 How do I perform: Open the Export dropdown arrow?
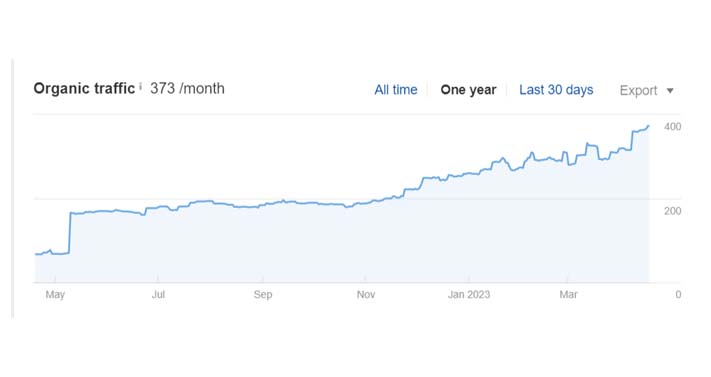[x=670, y=91]
